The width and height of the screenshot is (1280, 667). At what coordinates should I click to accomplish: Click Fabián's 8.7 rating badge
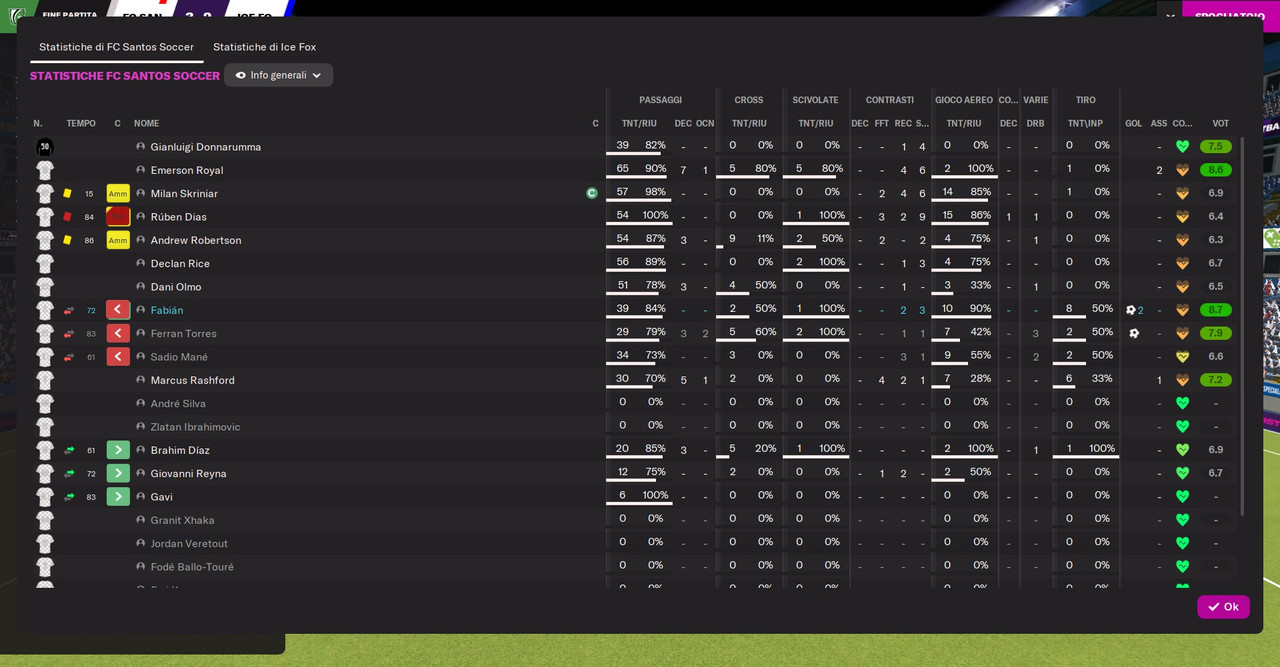click(1216, 310)
